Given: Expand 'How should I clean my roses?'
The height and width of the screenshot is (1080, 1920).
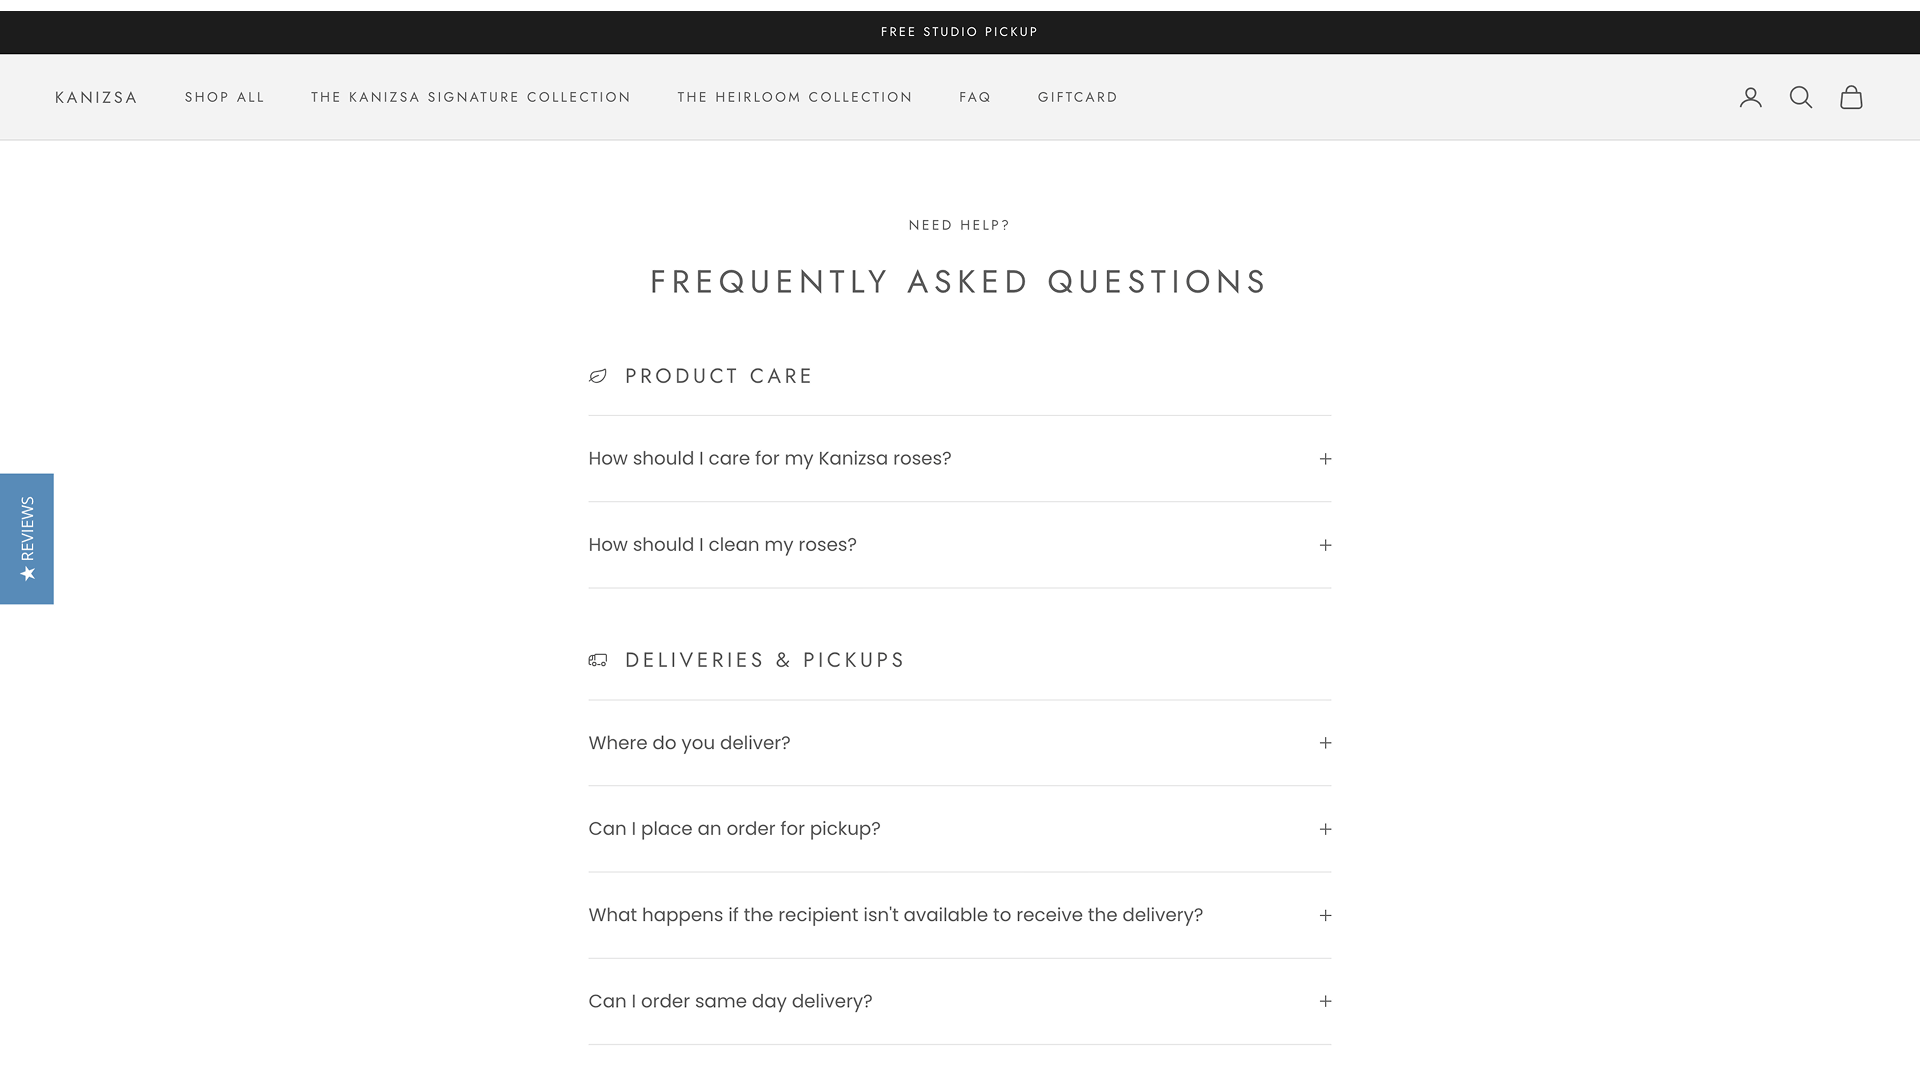Looking at the screenshot, I should click(x=1325, y=545).
